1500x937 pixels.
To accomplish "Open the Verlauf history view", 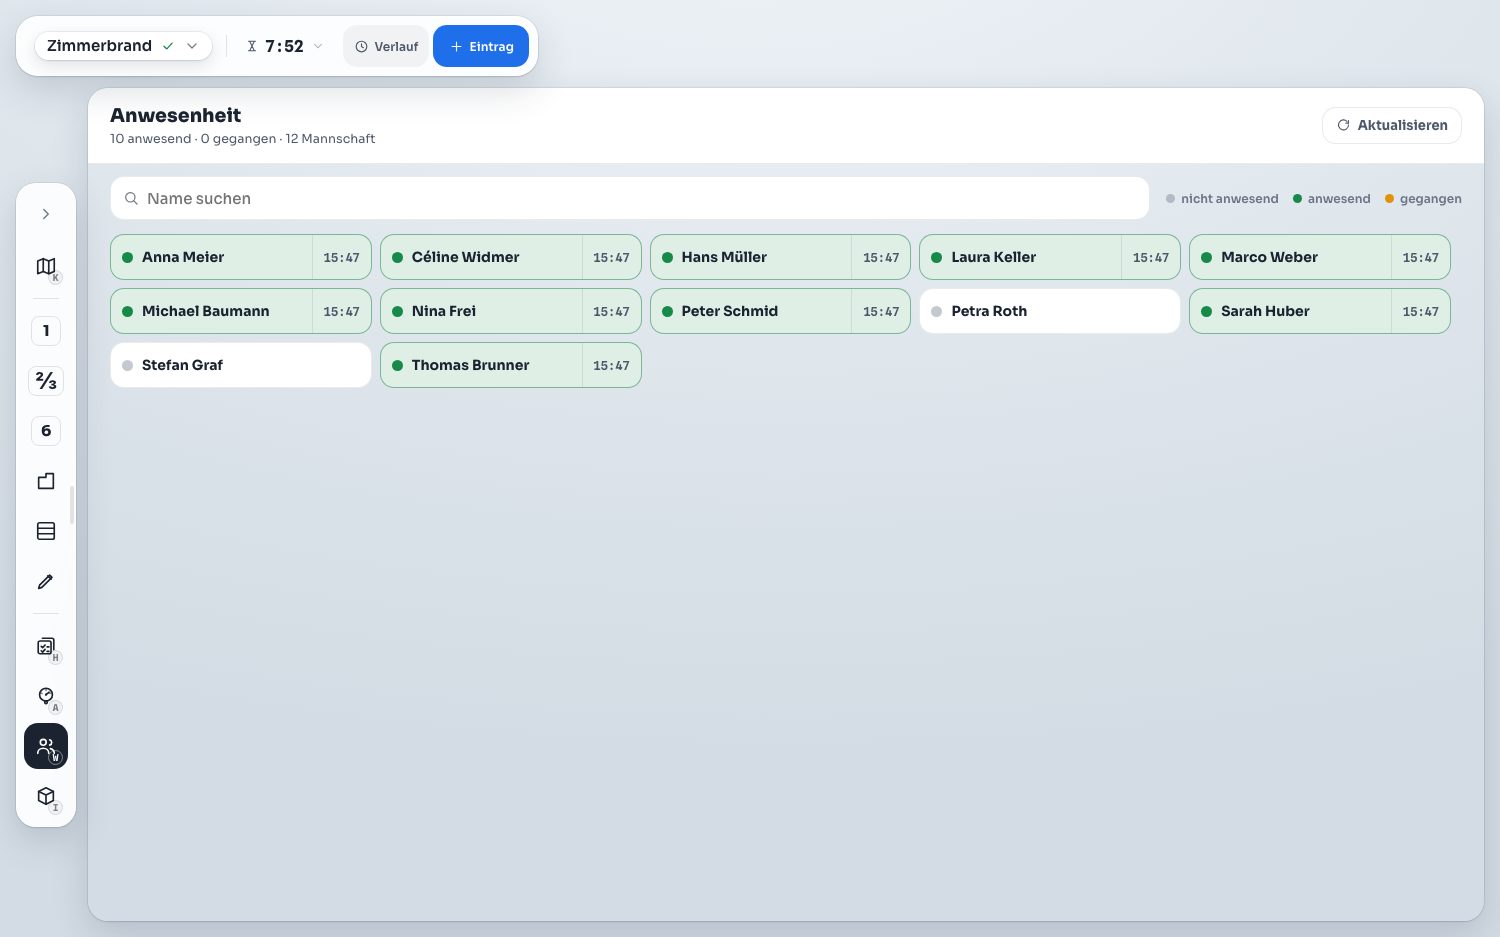I will tap(386, 46).
